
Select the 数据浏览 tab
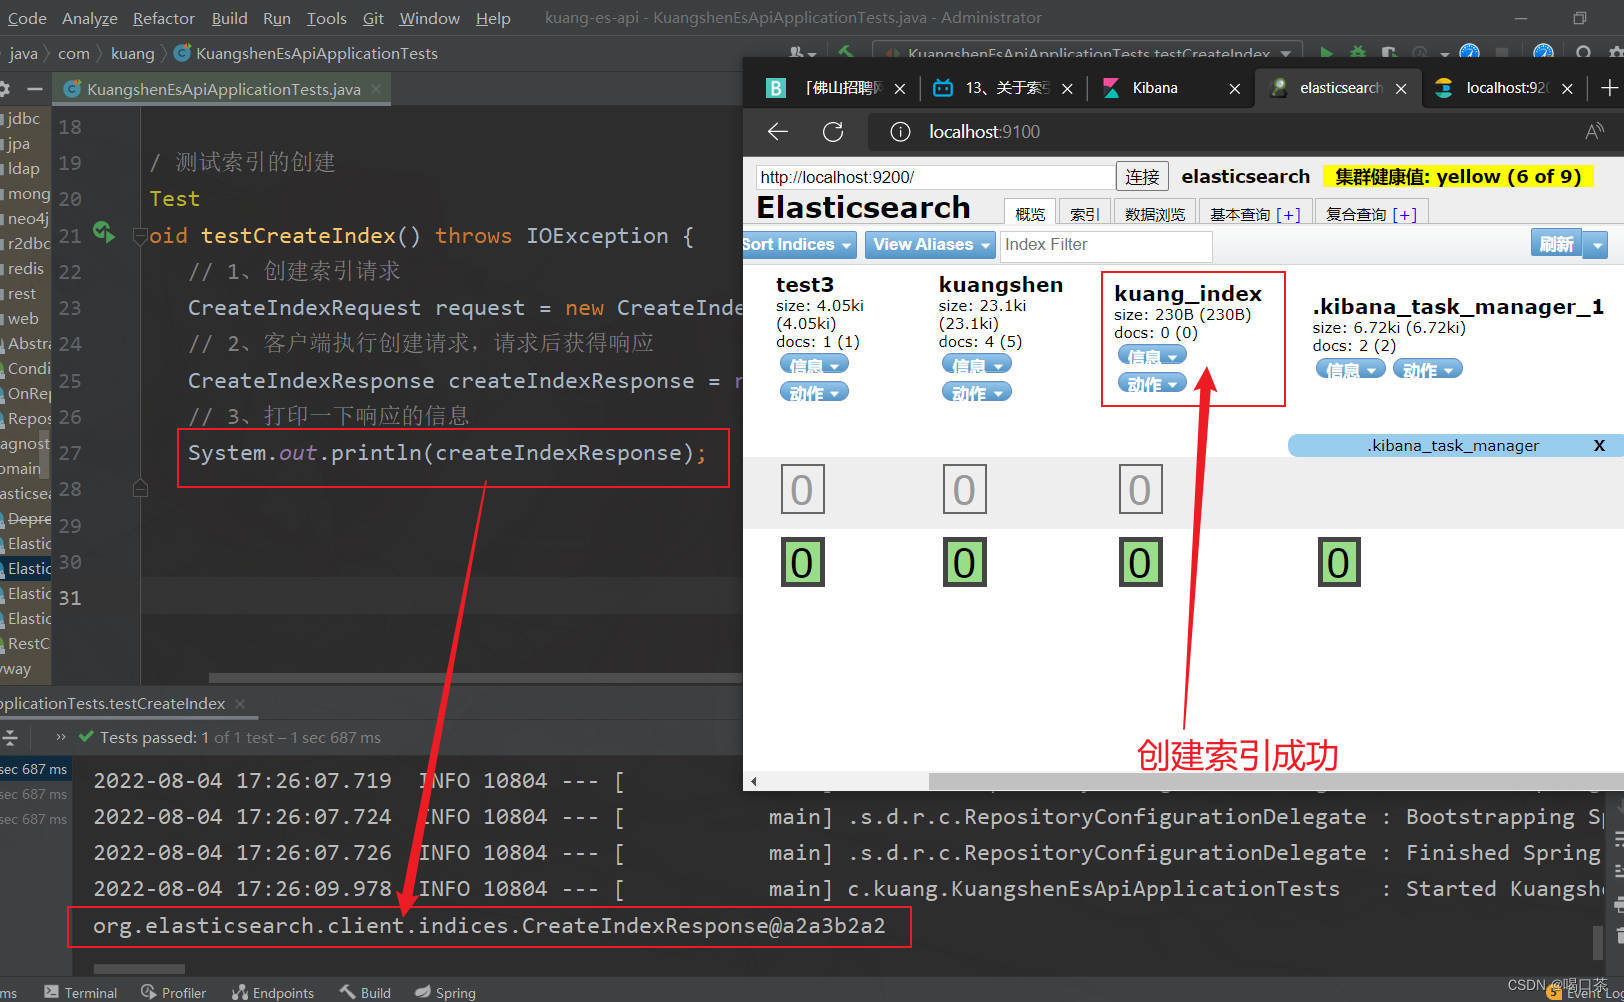click(1155, 213)
